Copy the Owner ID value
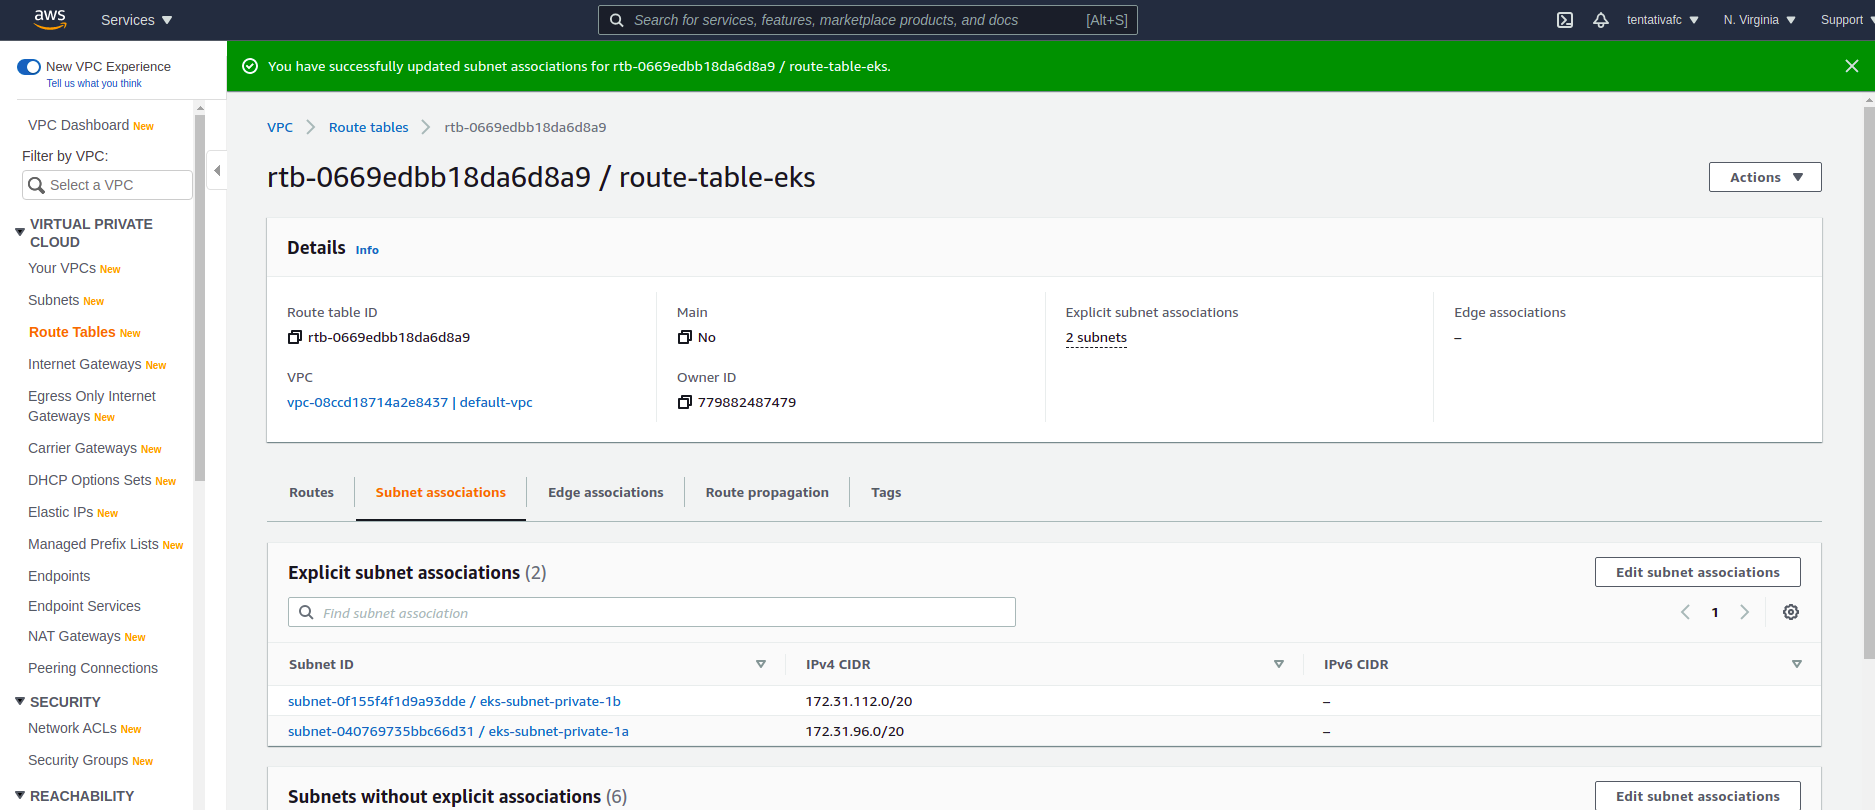1875x810 pixels. tap(684, 402)
